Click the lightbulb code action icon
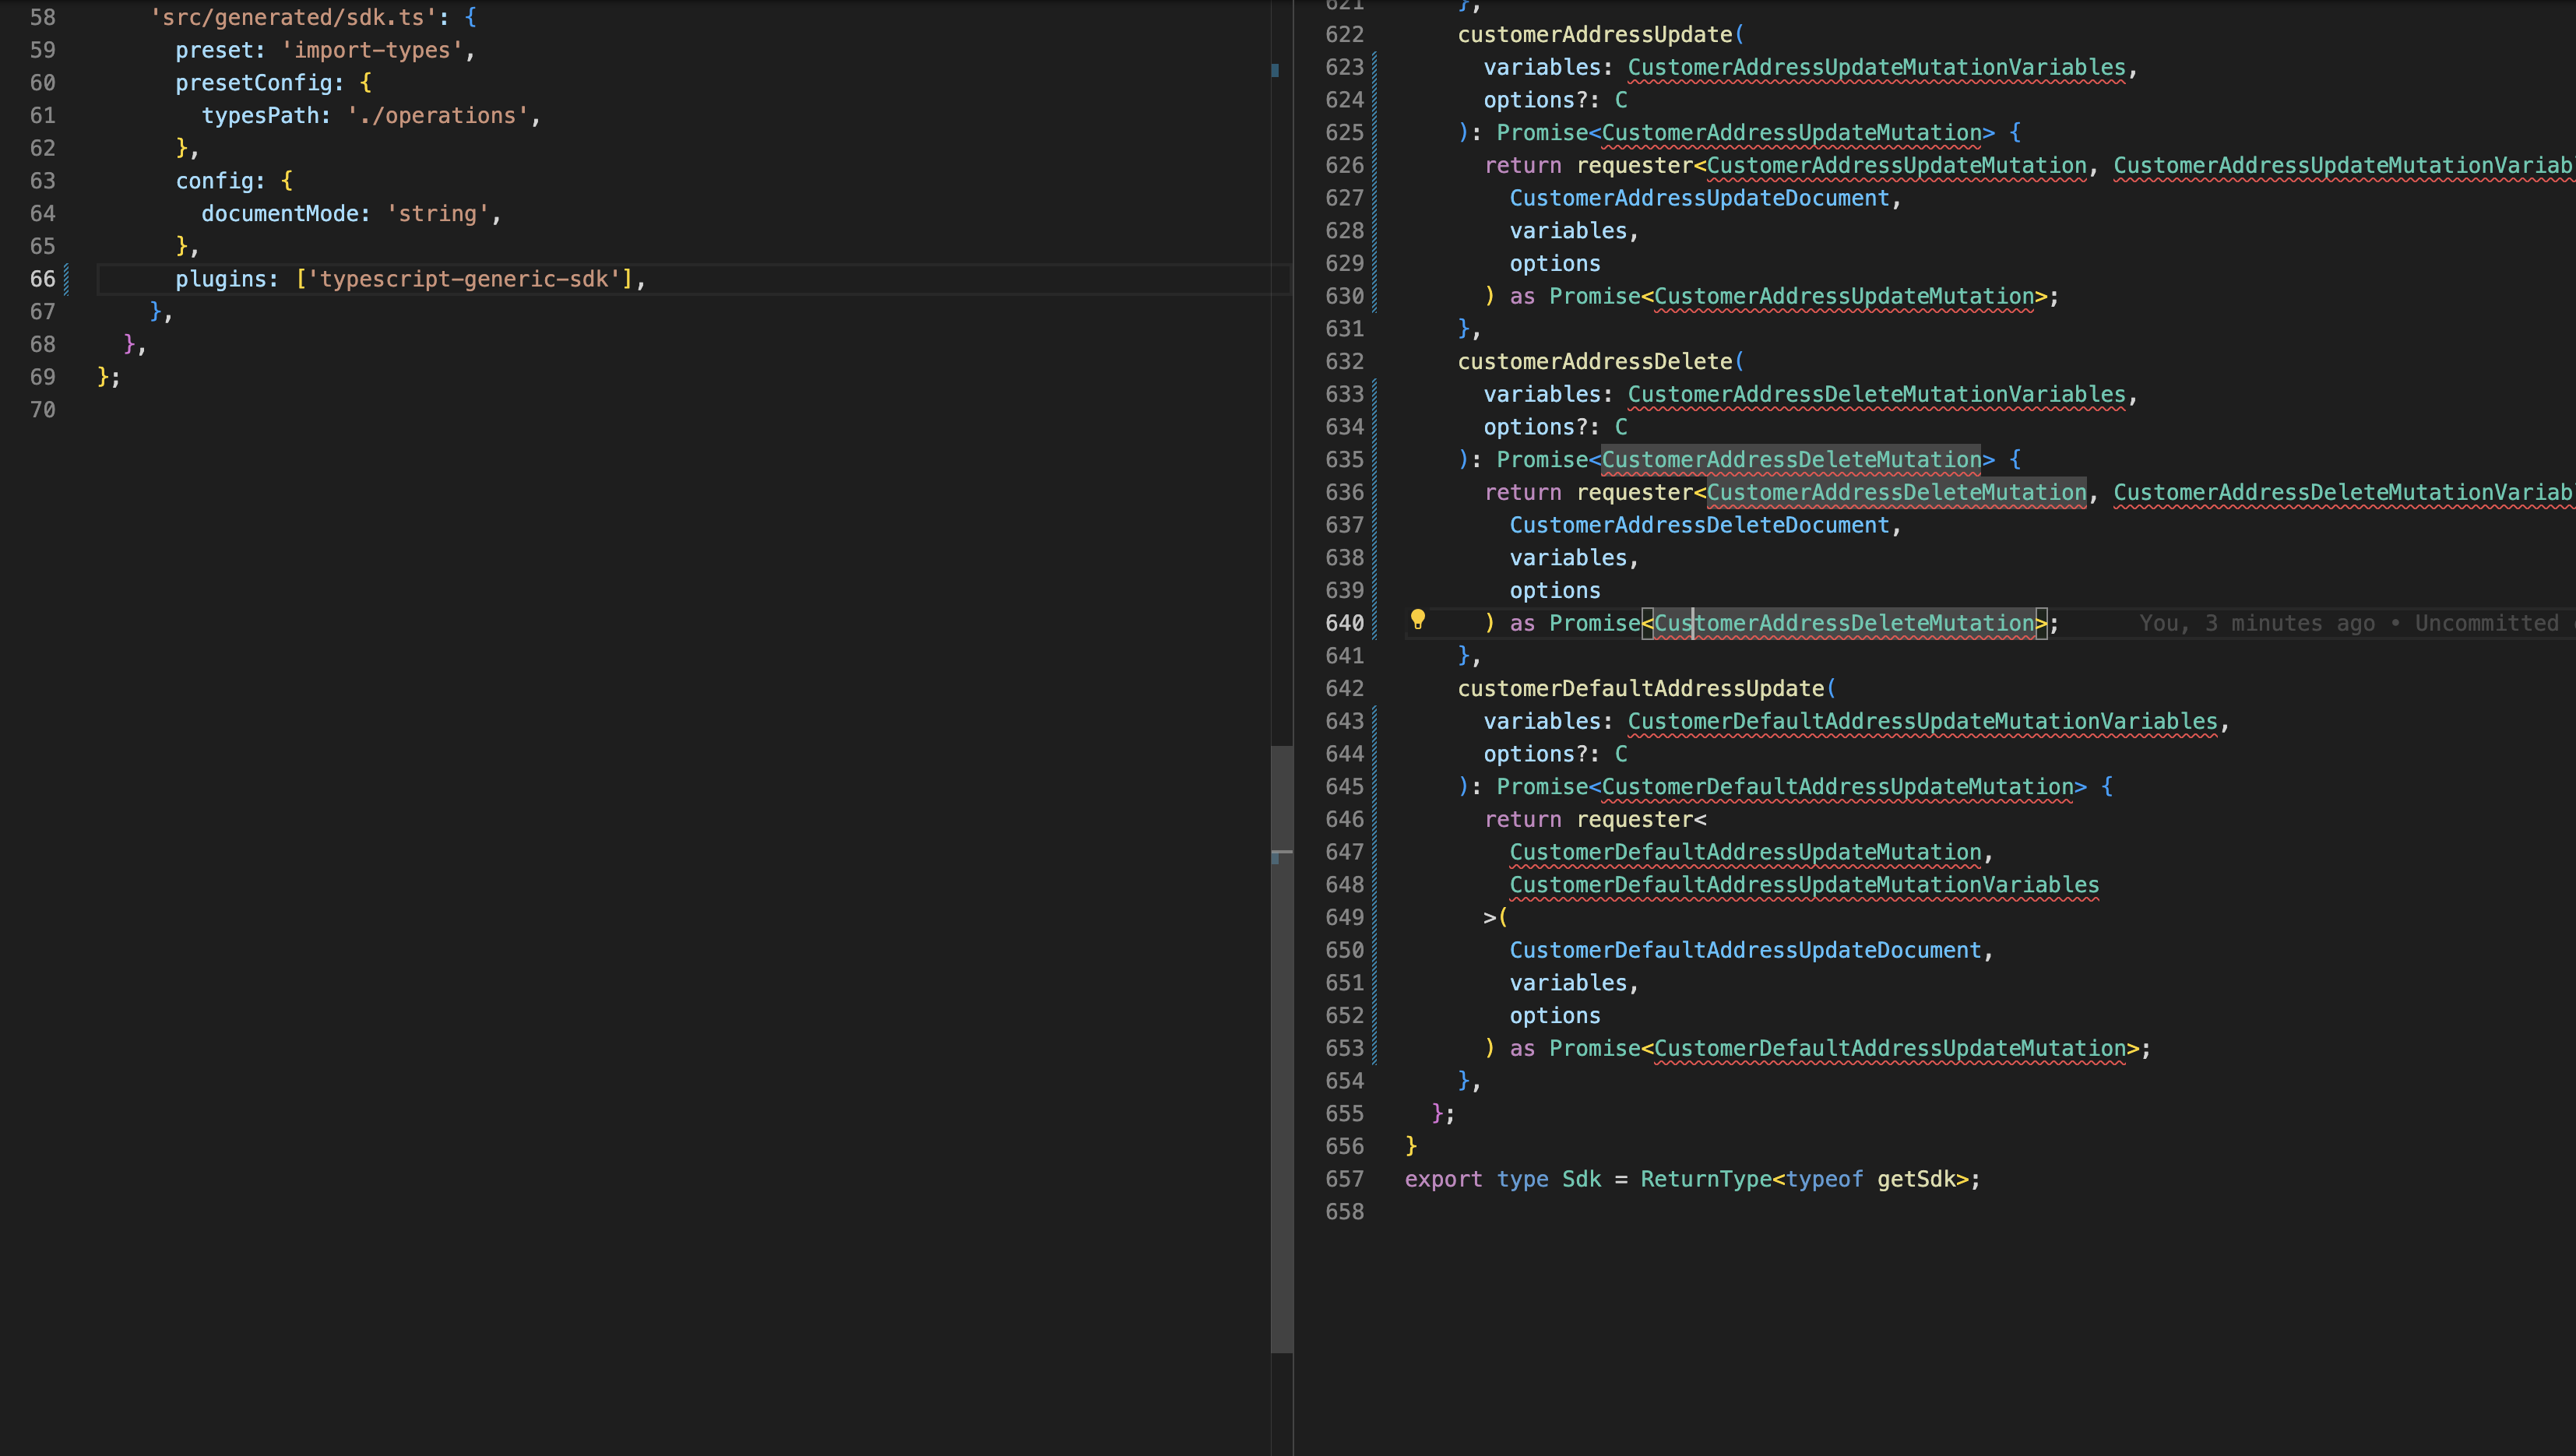2576x1456 pixels. pos(1417,619)
